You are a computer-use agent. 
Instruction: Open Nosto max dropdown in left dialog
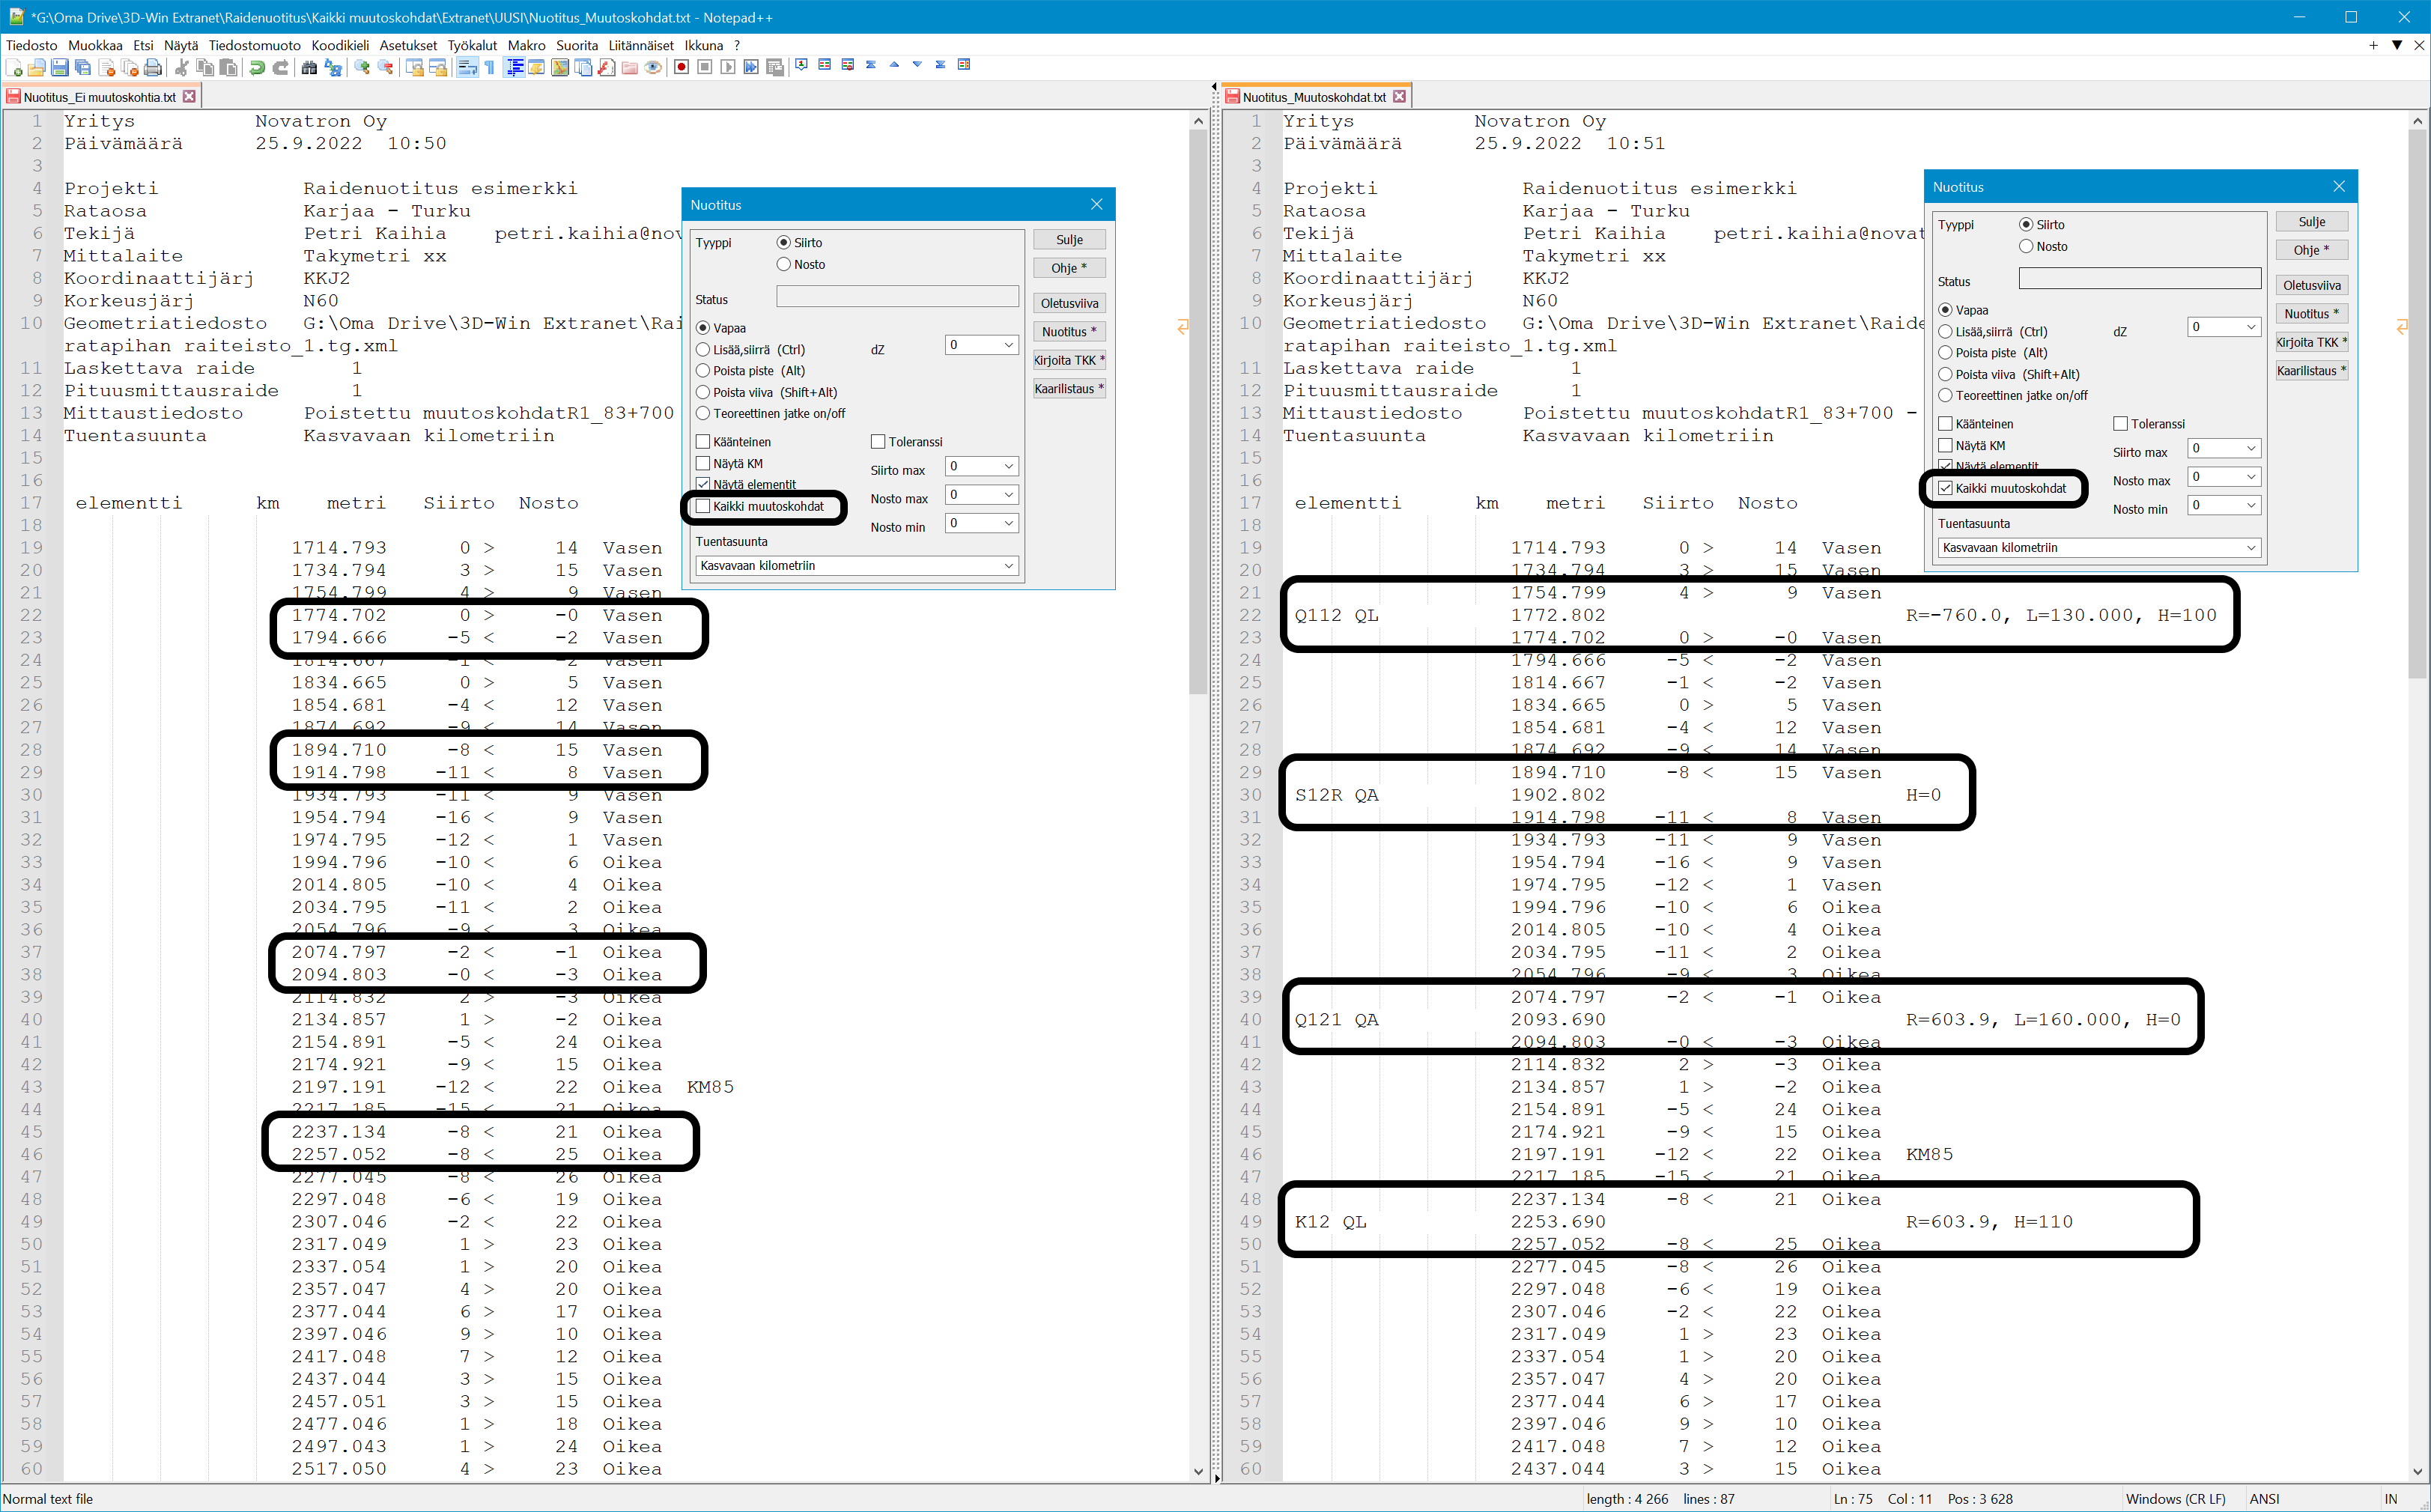(x=1008, y=494)
